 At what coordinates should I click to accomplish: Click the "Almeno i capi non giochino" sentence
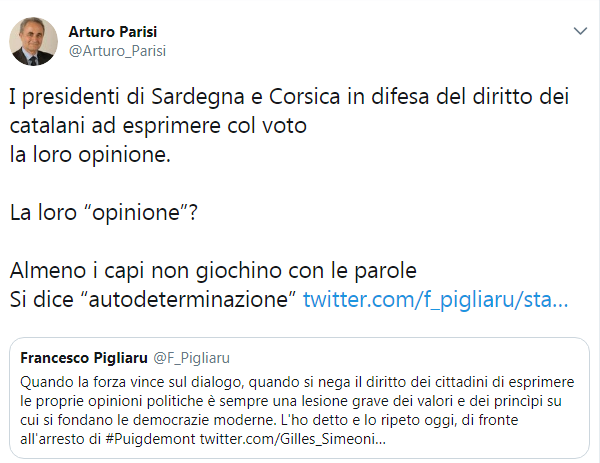pos(213,271)
